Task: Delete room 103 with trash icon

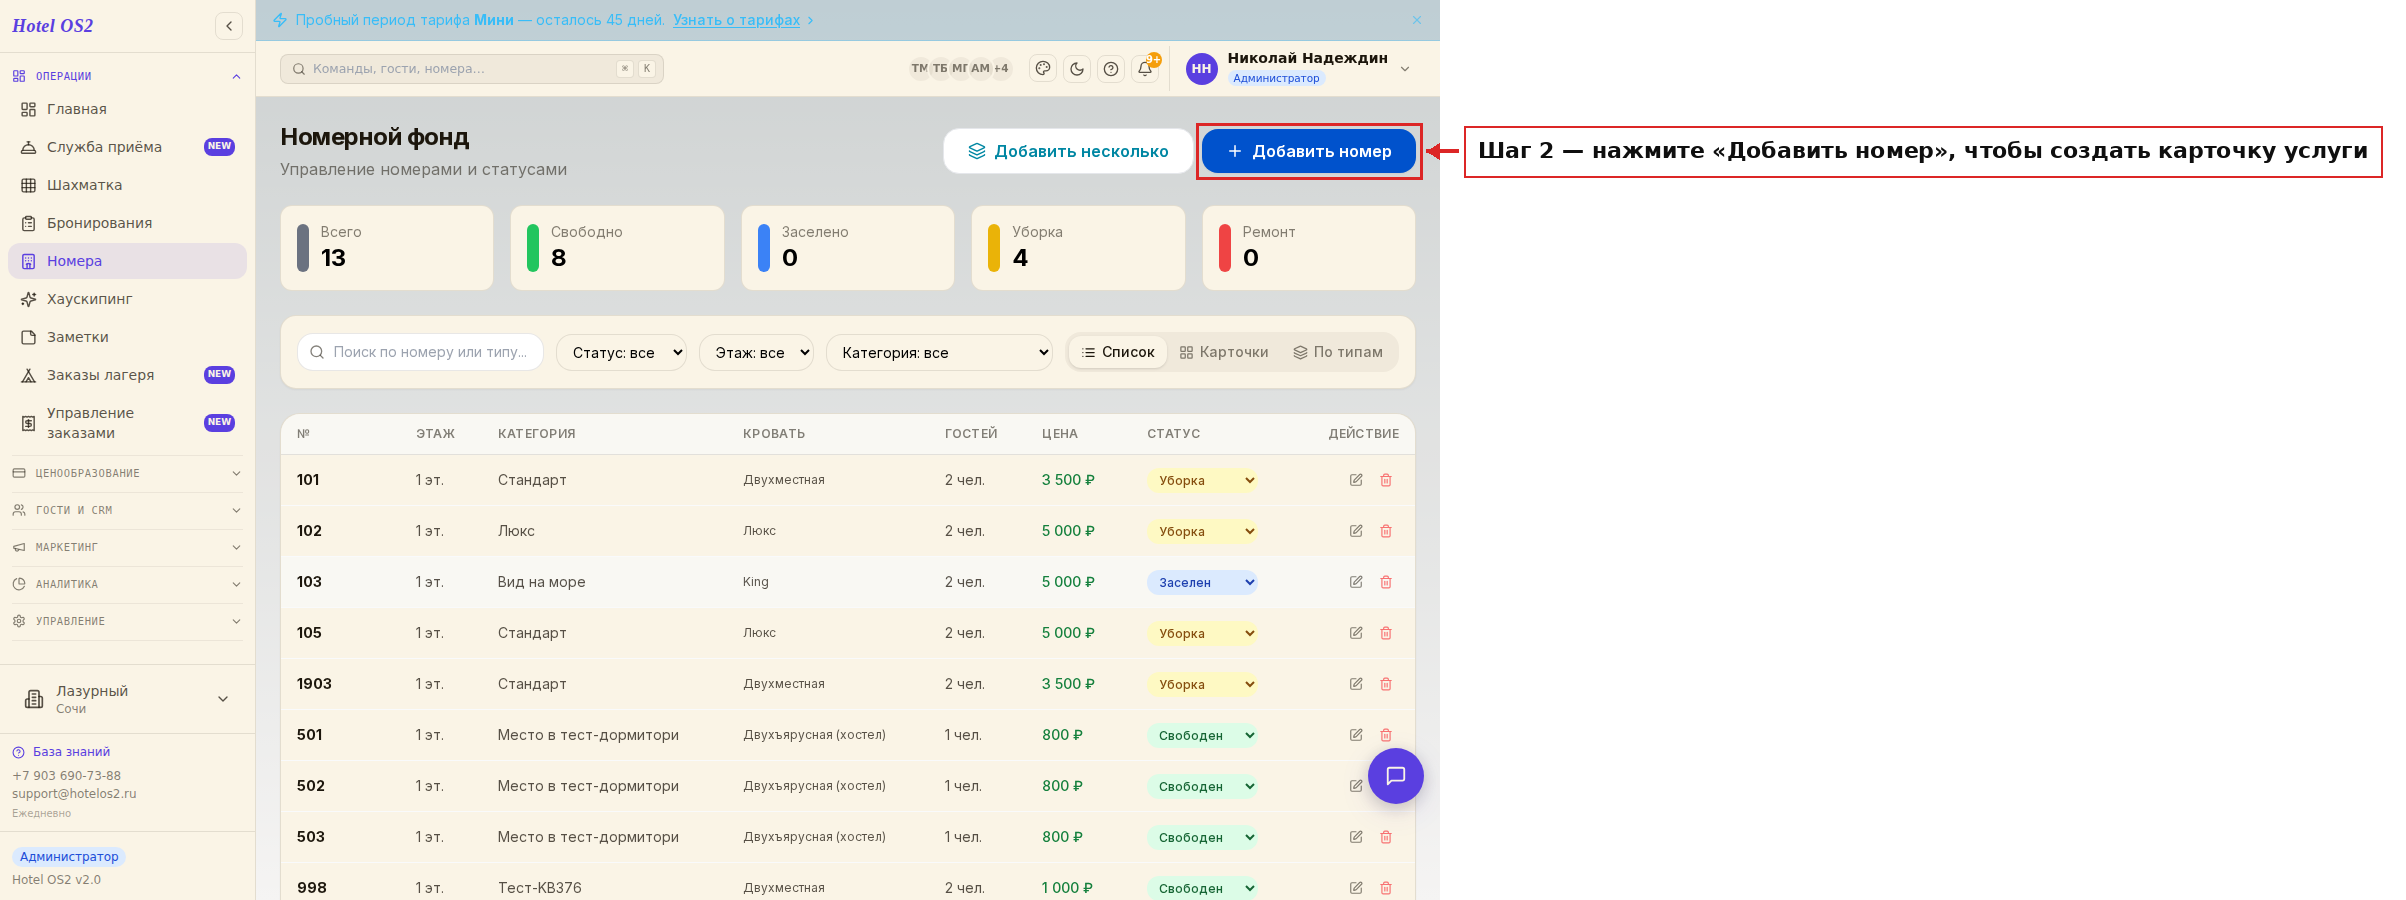Action: click(1386, 582)
